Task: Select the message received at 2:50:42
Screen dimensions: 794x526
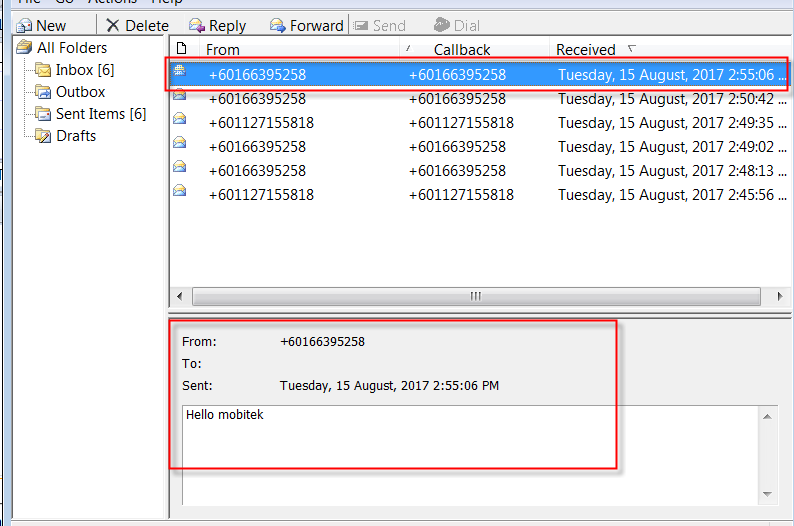Action: point(480,99)
